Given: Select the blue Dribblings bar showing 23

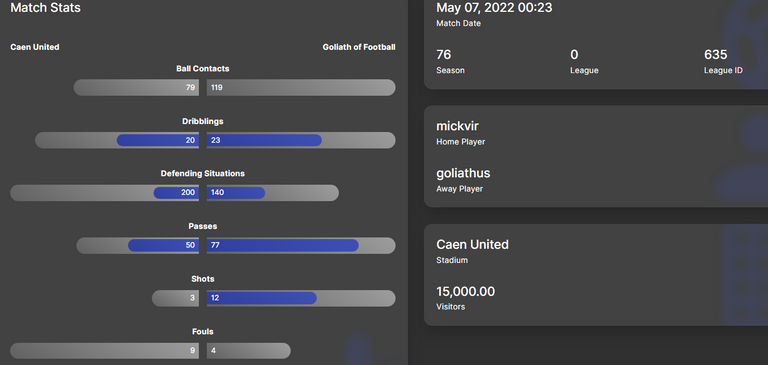Looking at the screenshot, I should click(264, 141).
